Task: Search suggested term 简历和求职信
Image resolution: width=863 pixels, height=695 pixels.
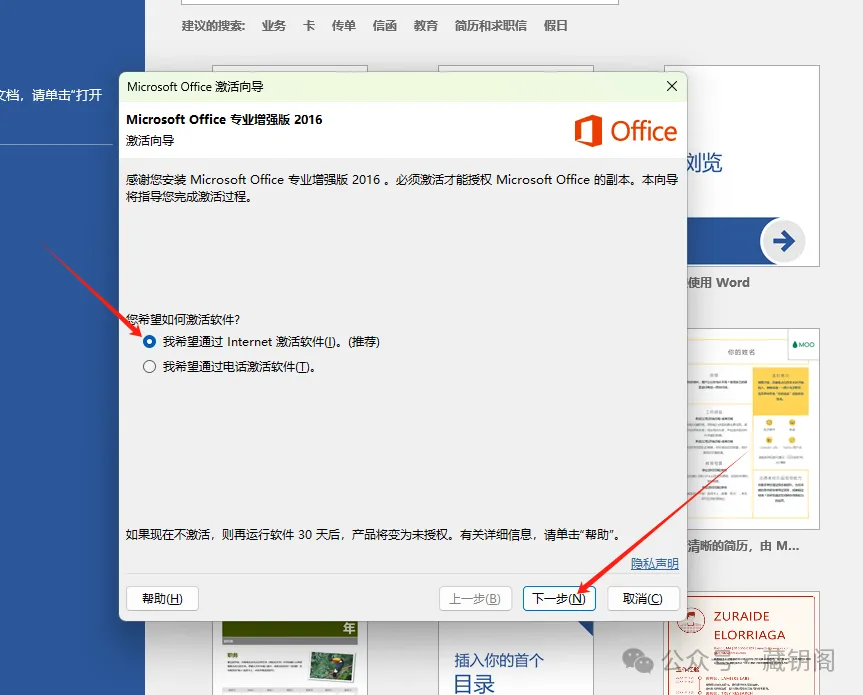Action: [x=490, y=26]
